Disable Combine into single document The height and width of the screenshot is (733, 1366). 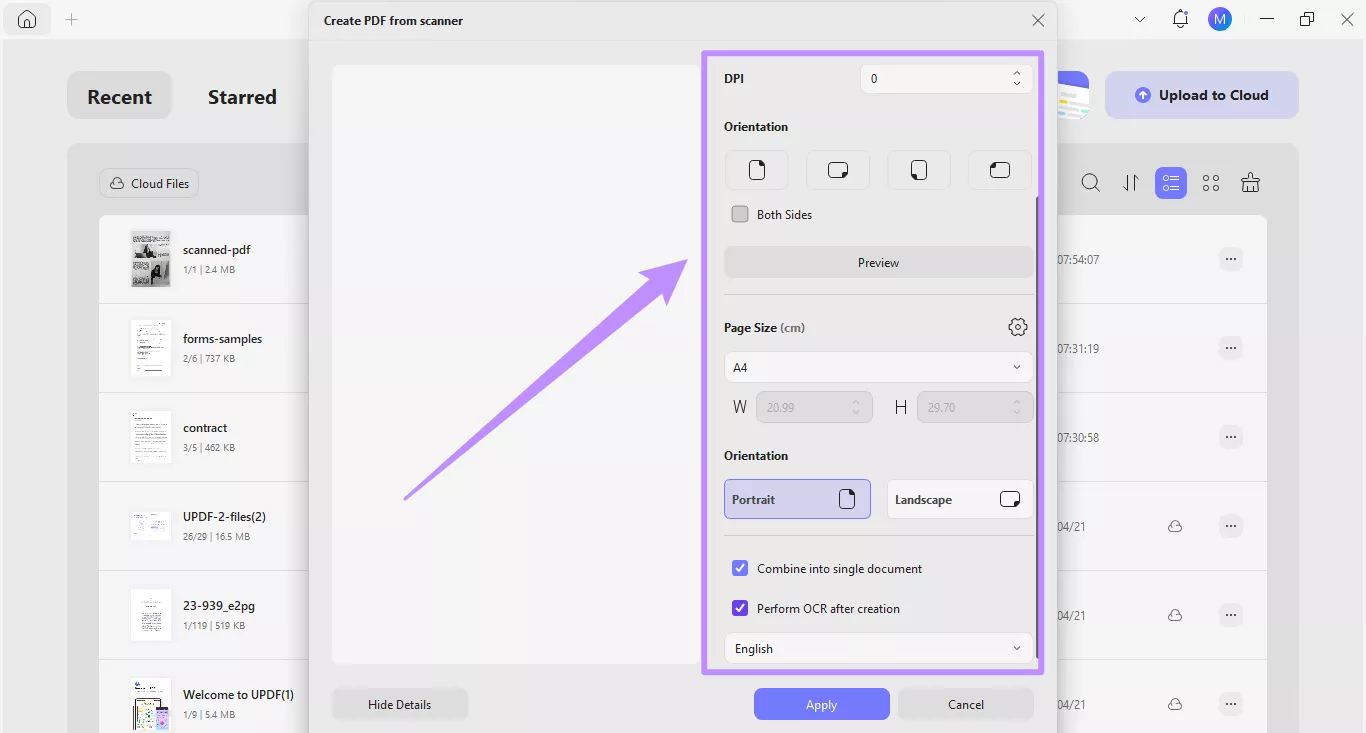point(740,568)
